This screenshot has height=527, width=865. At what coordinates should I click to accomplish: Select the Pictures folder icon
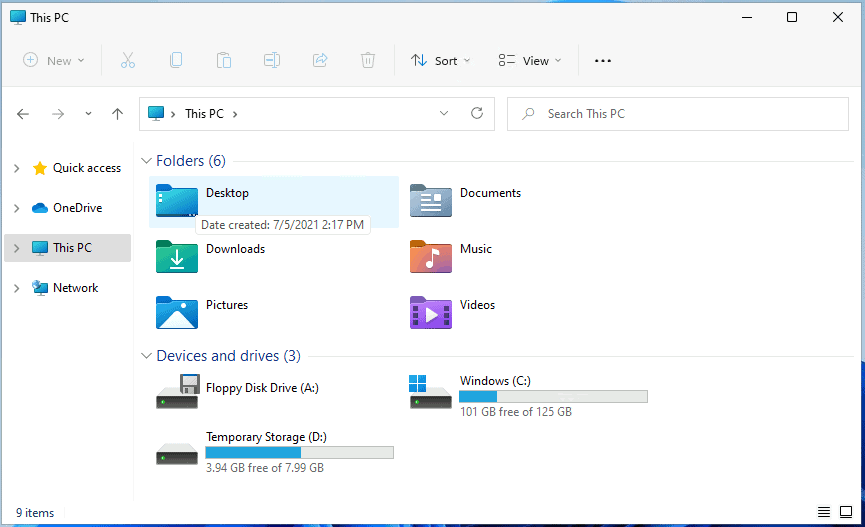coord(177,313)
